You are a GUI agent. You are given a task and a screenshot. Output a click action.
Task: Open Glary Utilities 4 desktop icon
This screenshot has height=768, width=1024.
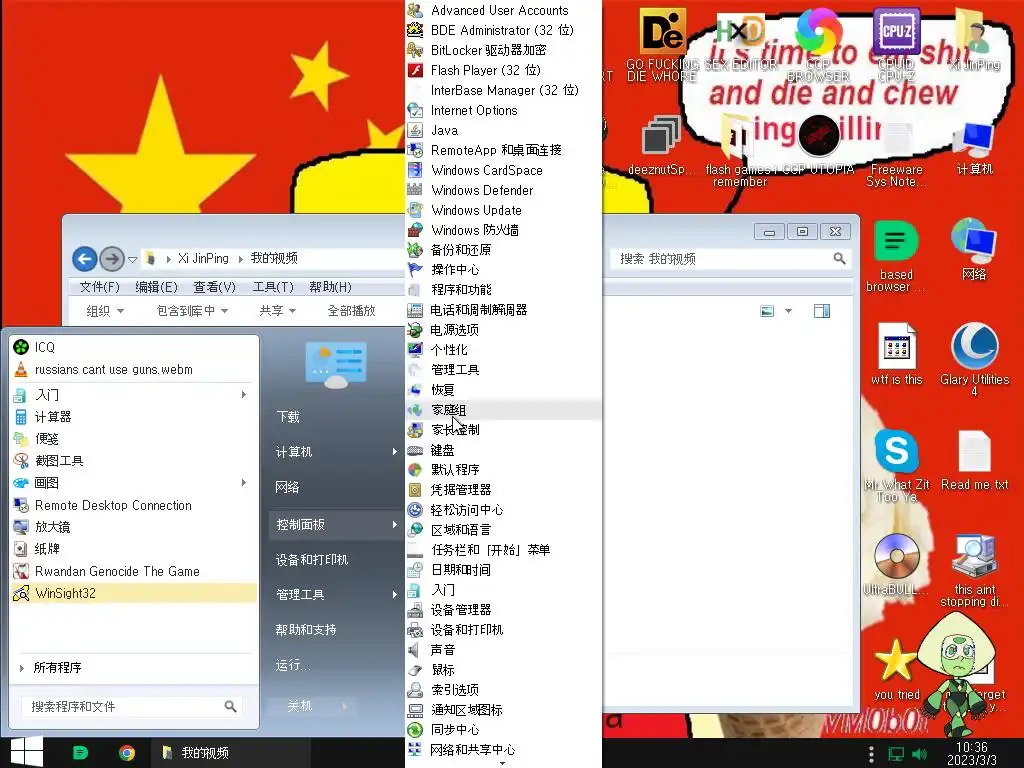pyautogui.click(x=974, y=359)
